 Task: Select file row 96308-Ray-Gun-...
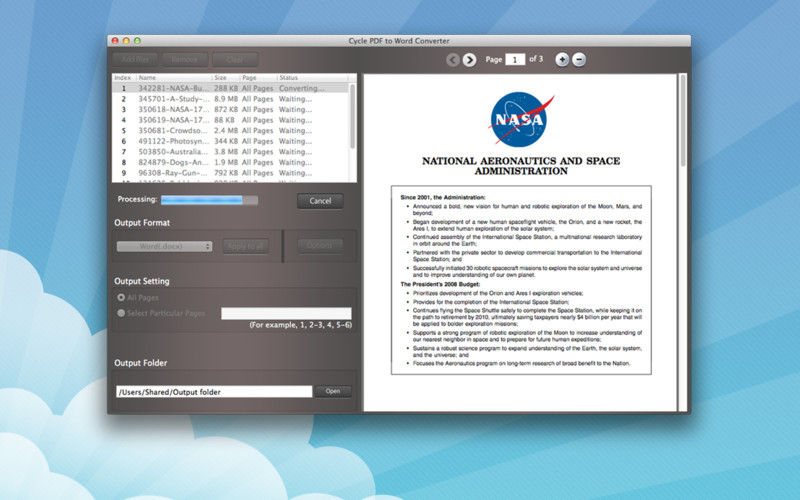coord(231,173)
